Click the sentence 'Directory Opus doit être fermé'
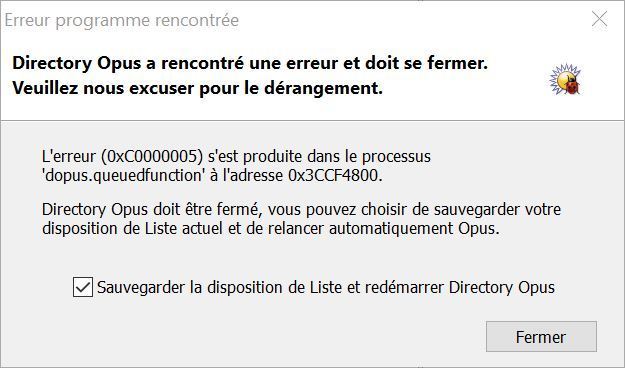The height and width of the screenshot is (368, 625). (151, 209)
